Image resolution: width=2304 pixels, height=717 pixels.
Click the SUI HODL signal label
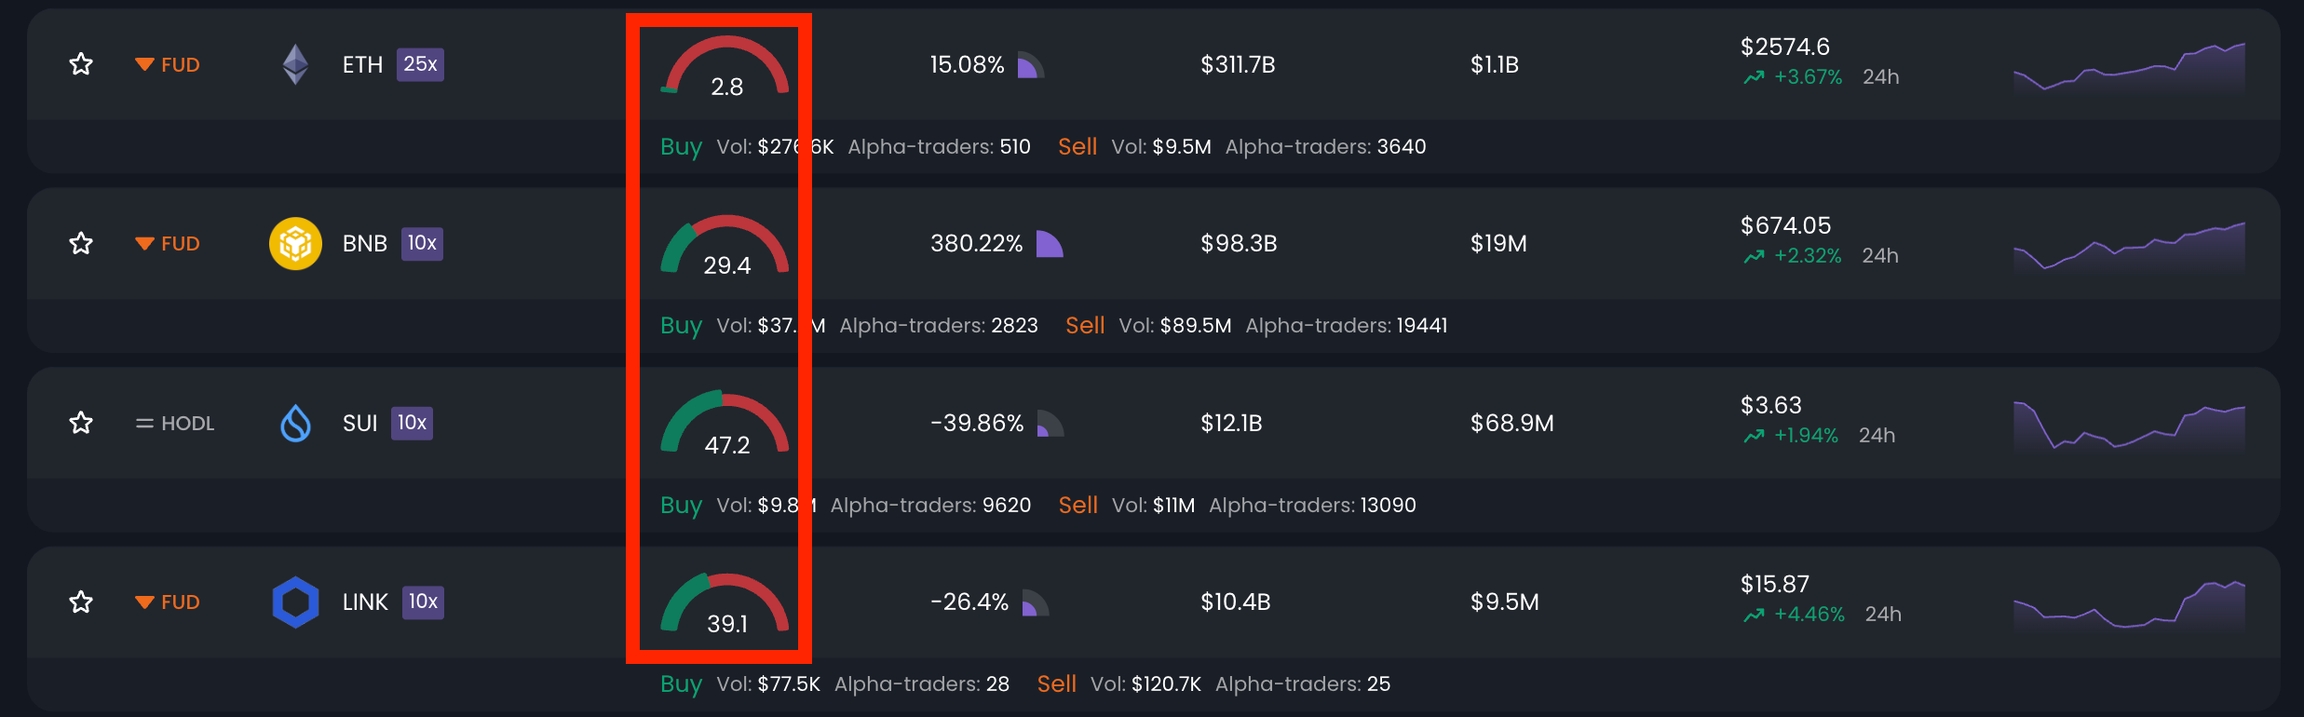pyautogui.click(x=187, y=423)
